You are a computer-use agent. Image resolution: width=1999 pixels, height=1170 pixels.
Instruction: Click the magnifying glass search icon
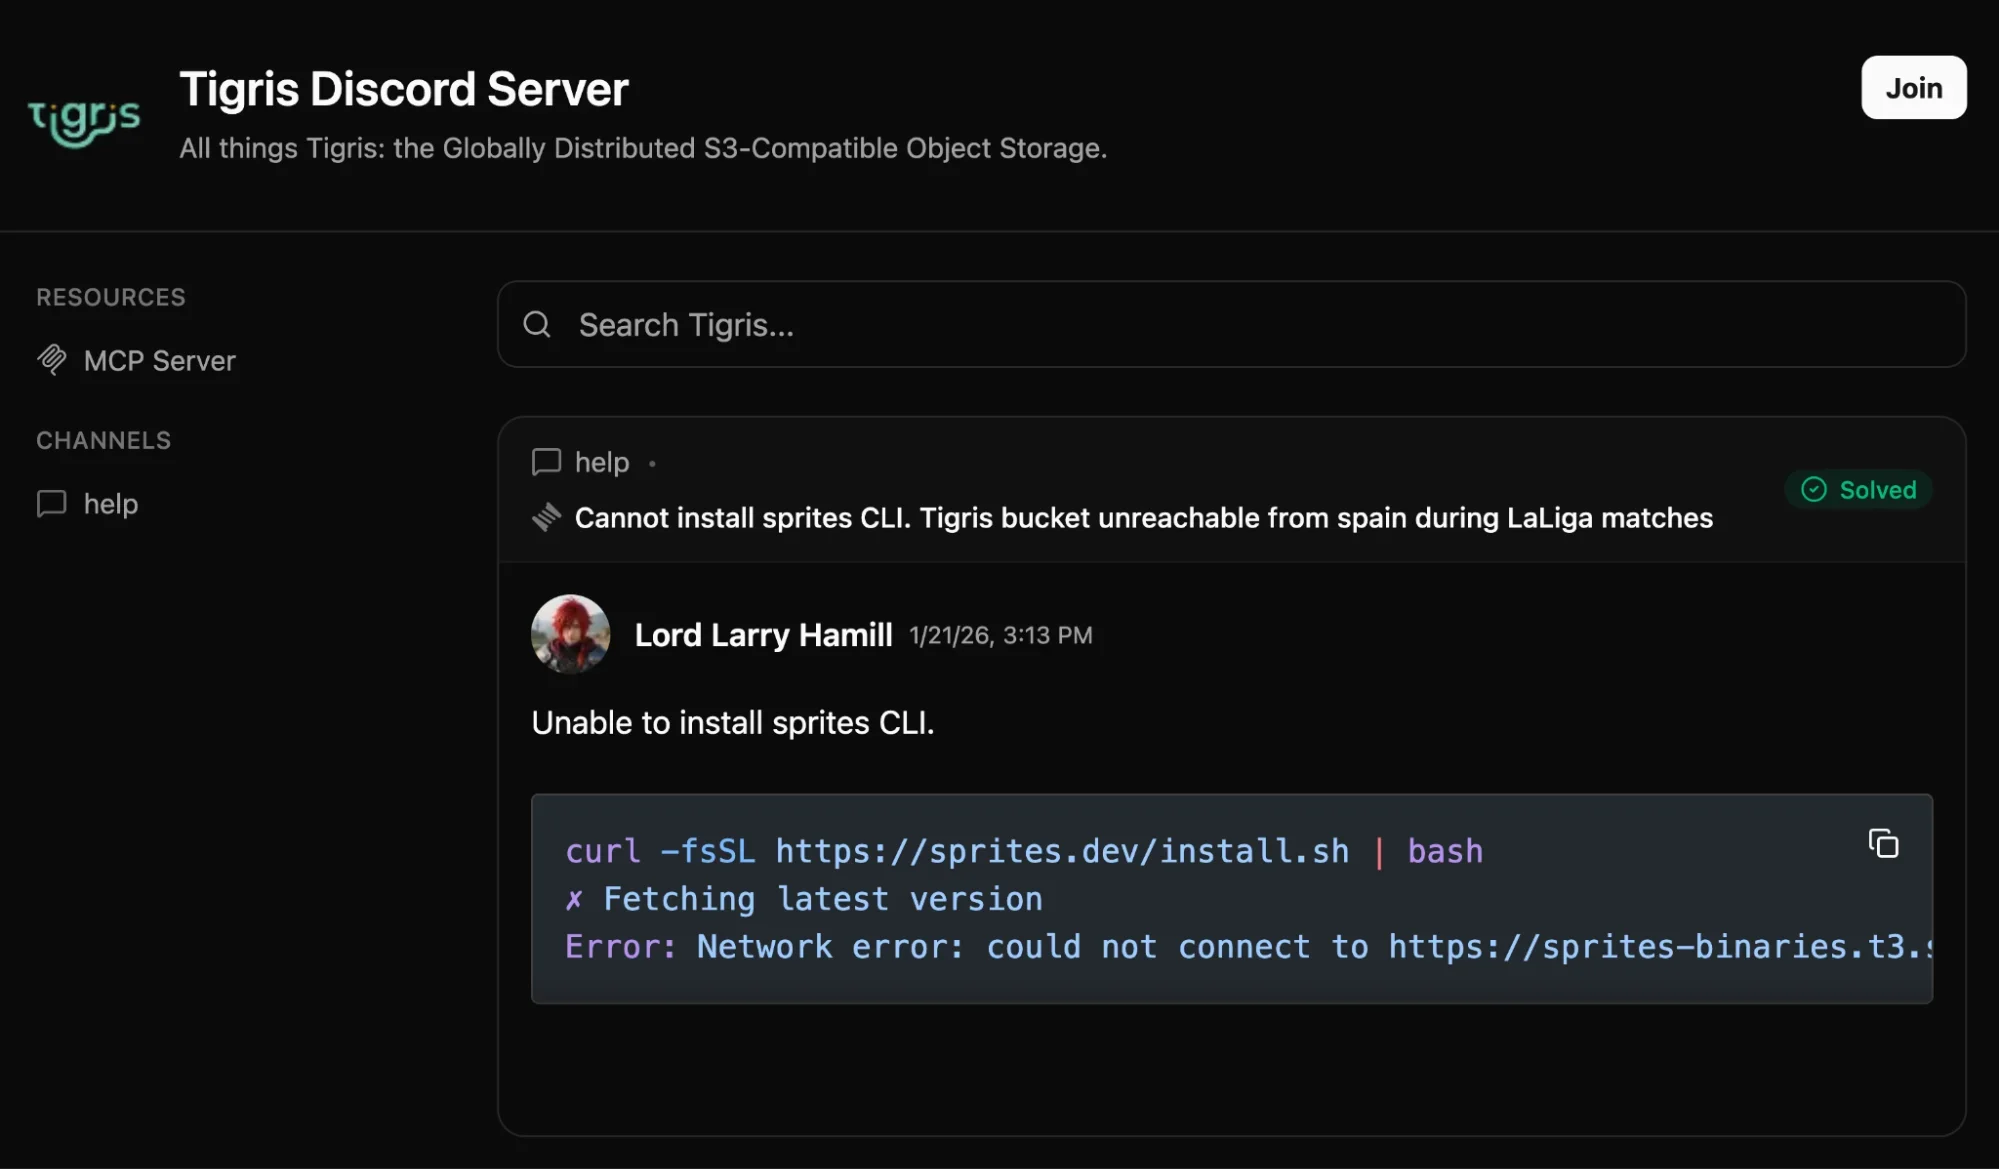pos(537,324)
